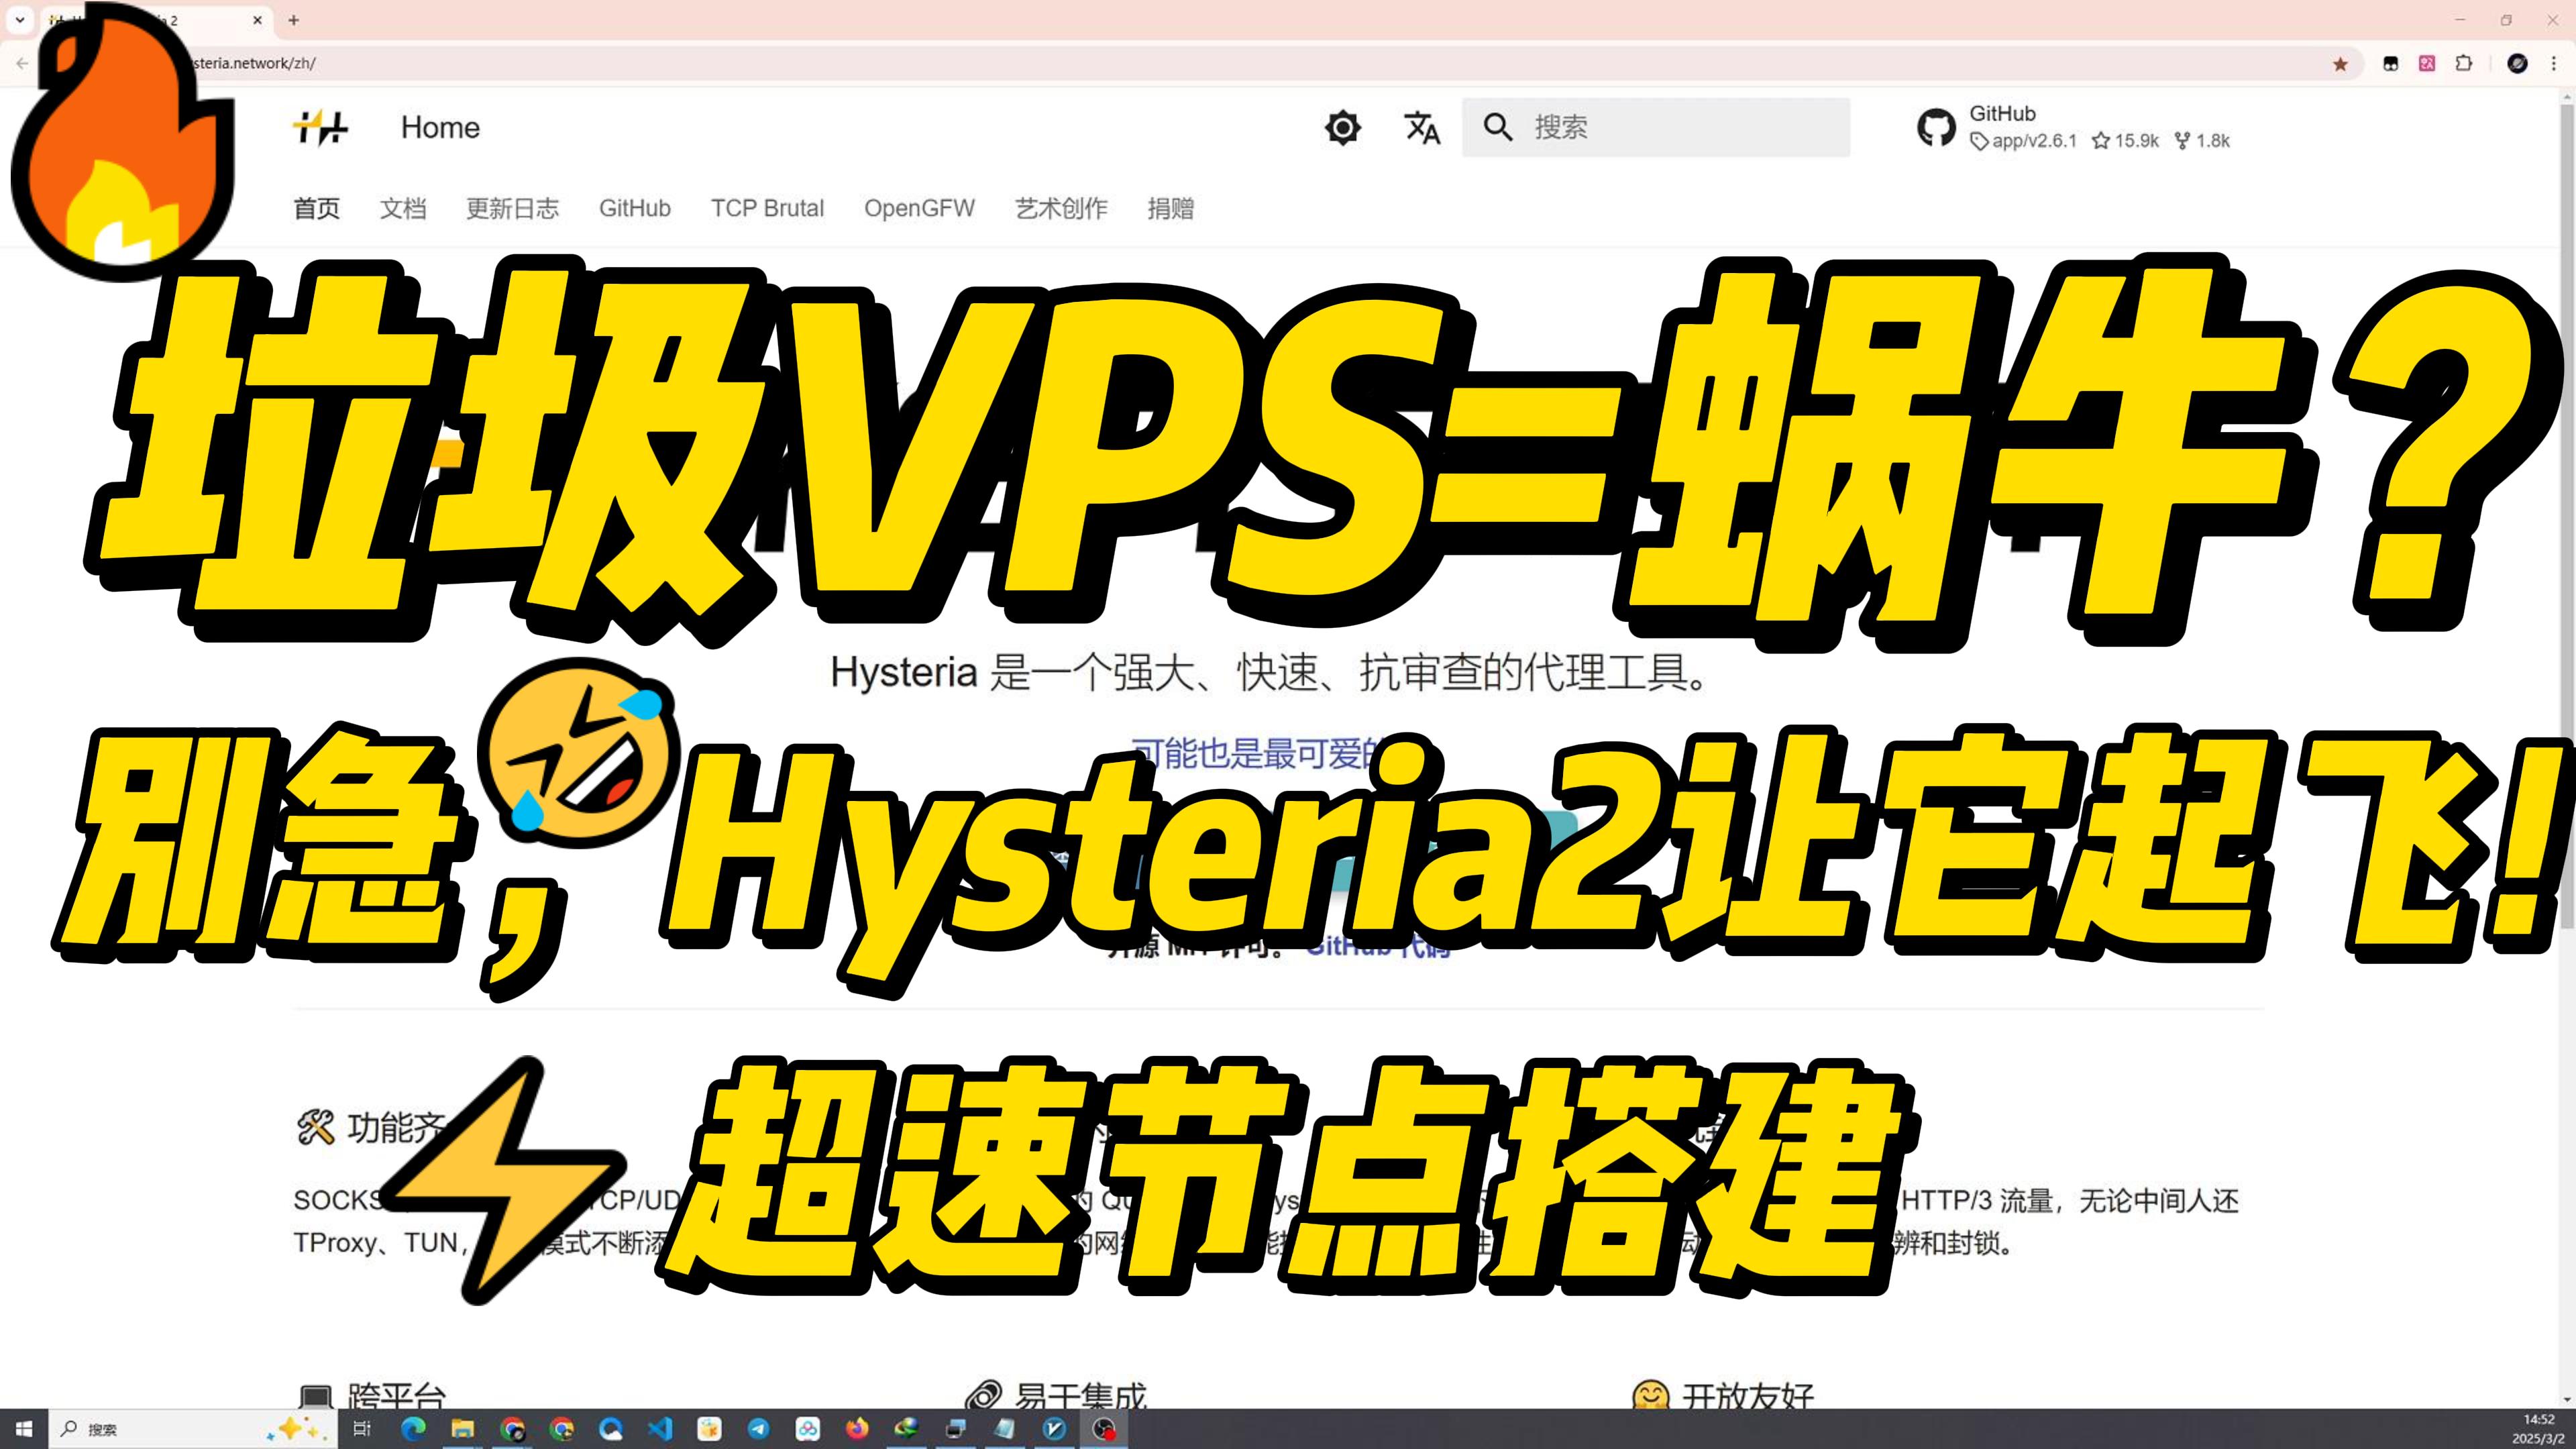Open the OpenGFW tab
Screen dimensions: 2576x1449
click(x=919, y=208)
